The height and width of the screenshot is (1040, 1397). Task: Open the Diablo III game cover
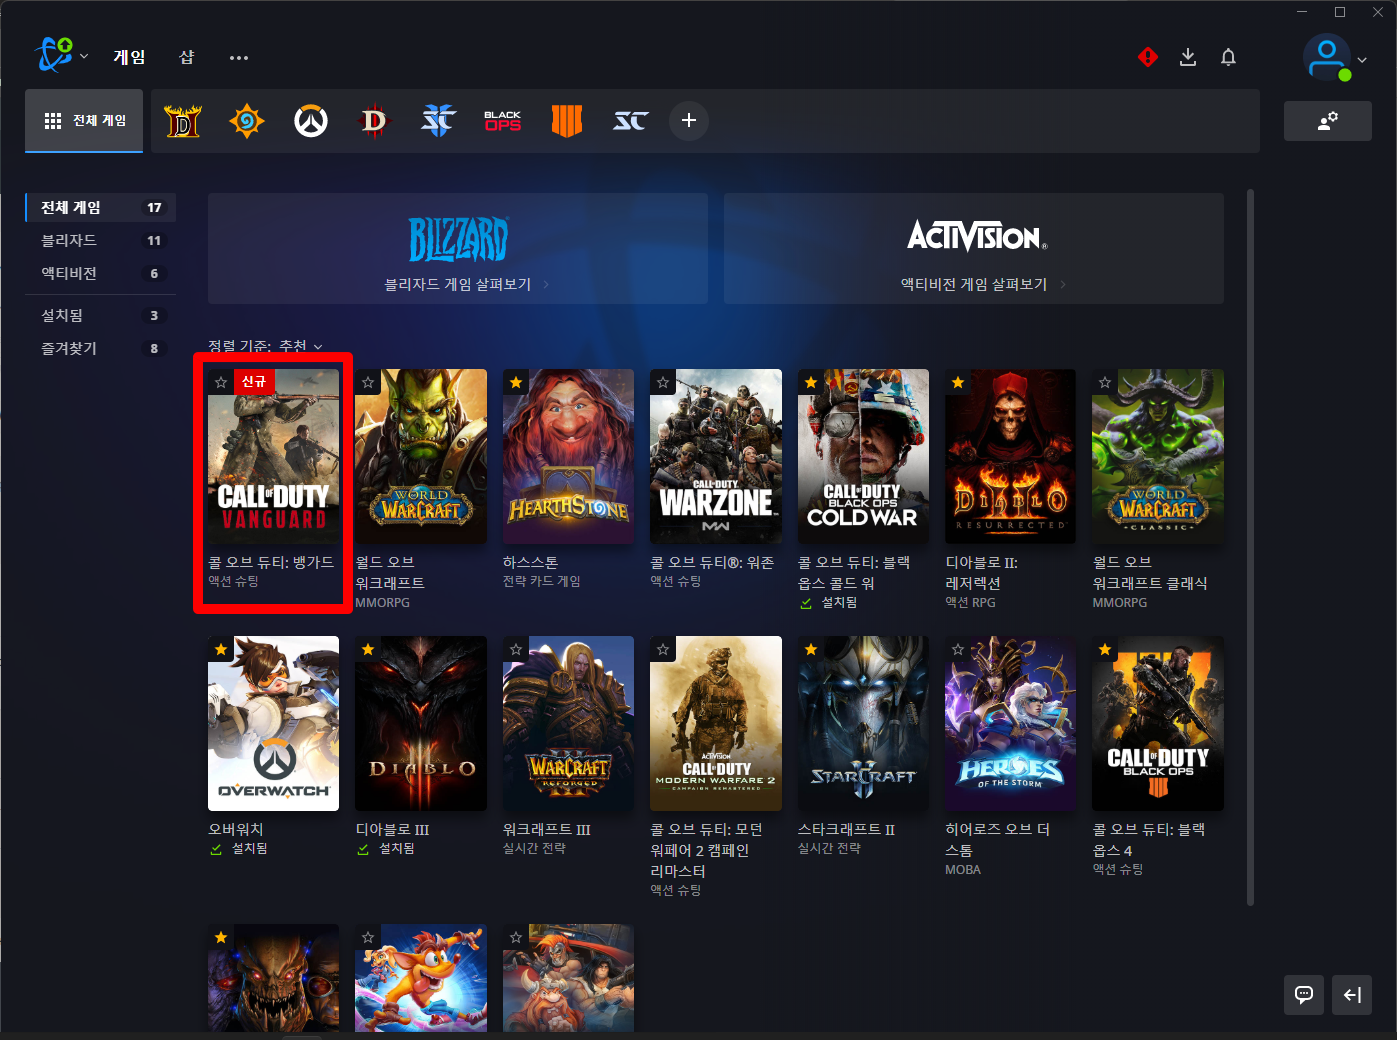coord(421,723)
